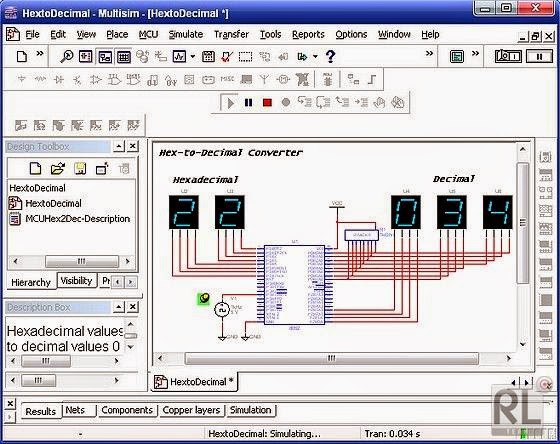The image size is (560, 444).
Task: Open the Simulate menu
Action: tap(186, 34)
